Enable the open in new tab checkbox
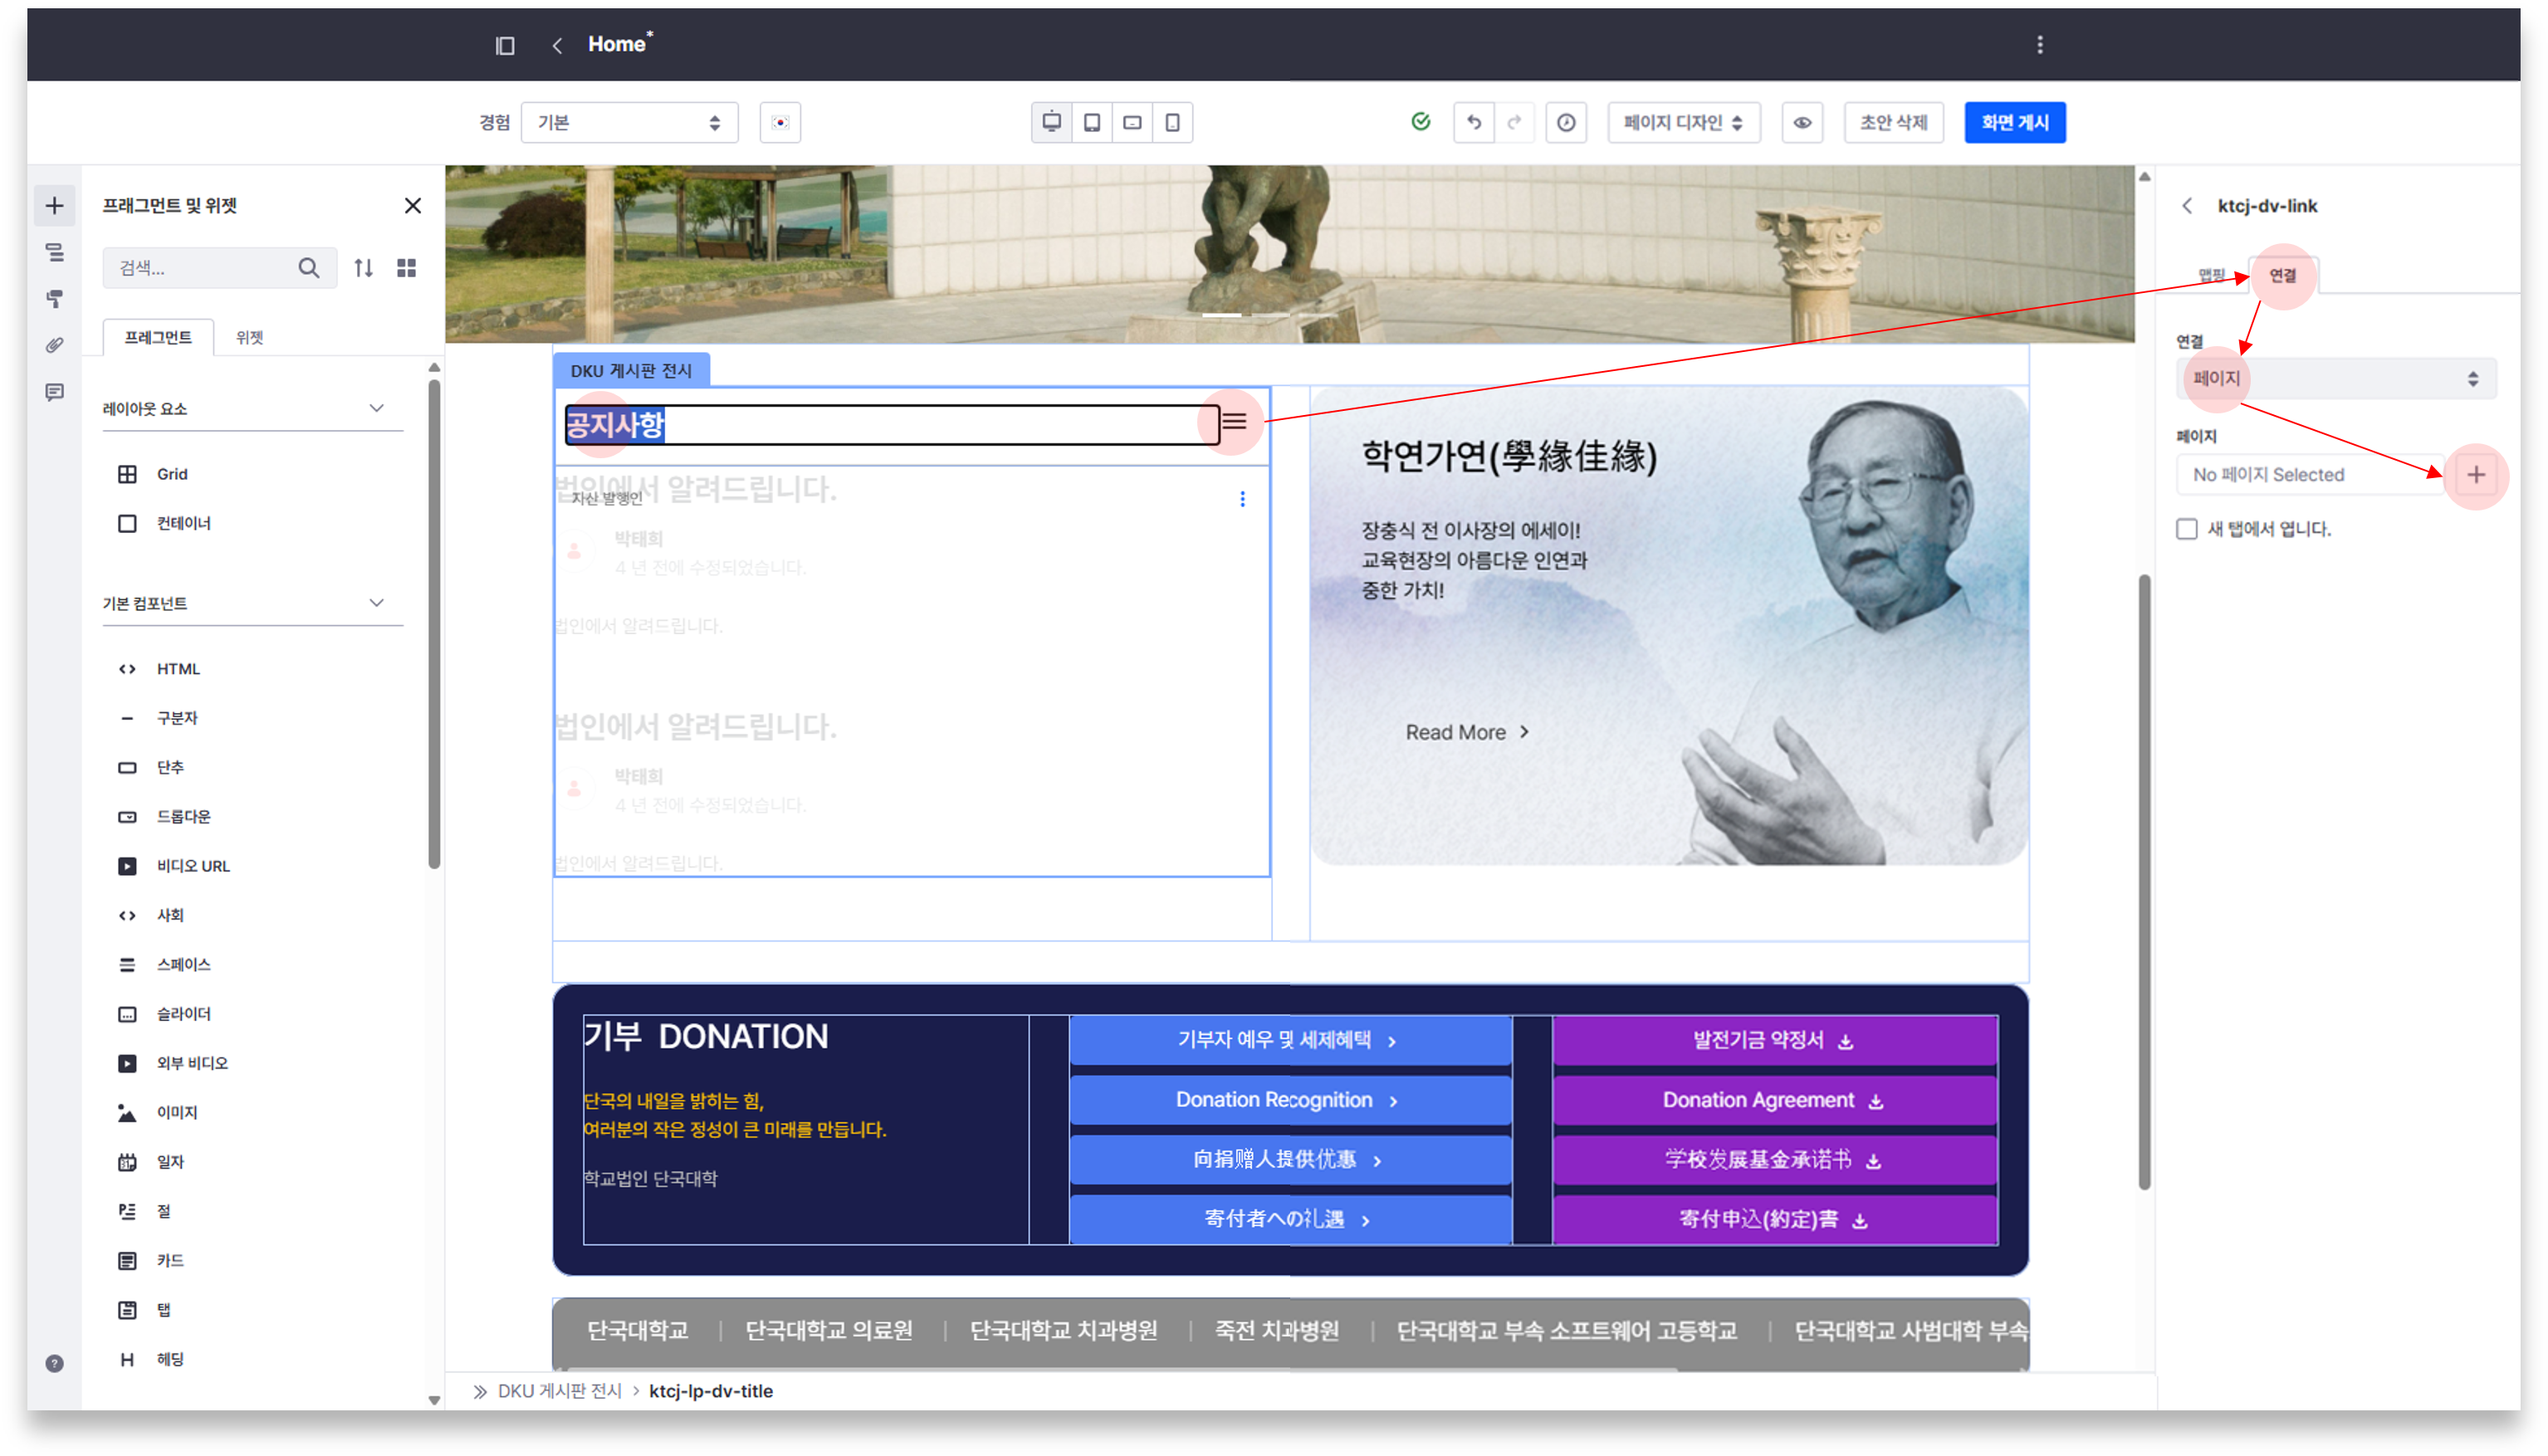Image resolution: width=2548 pixels, height=1456 pixels. (2186, 529)
